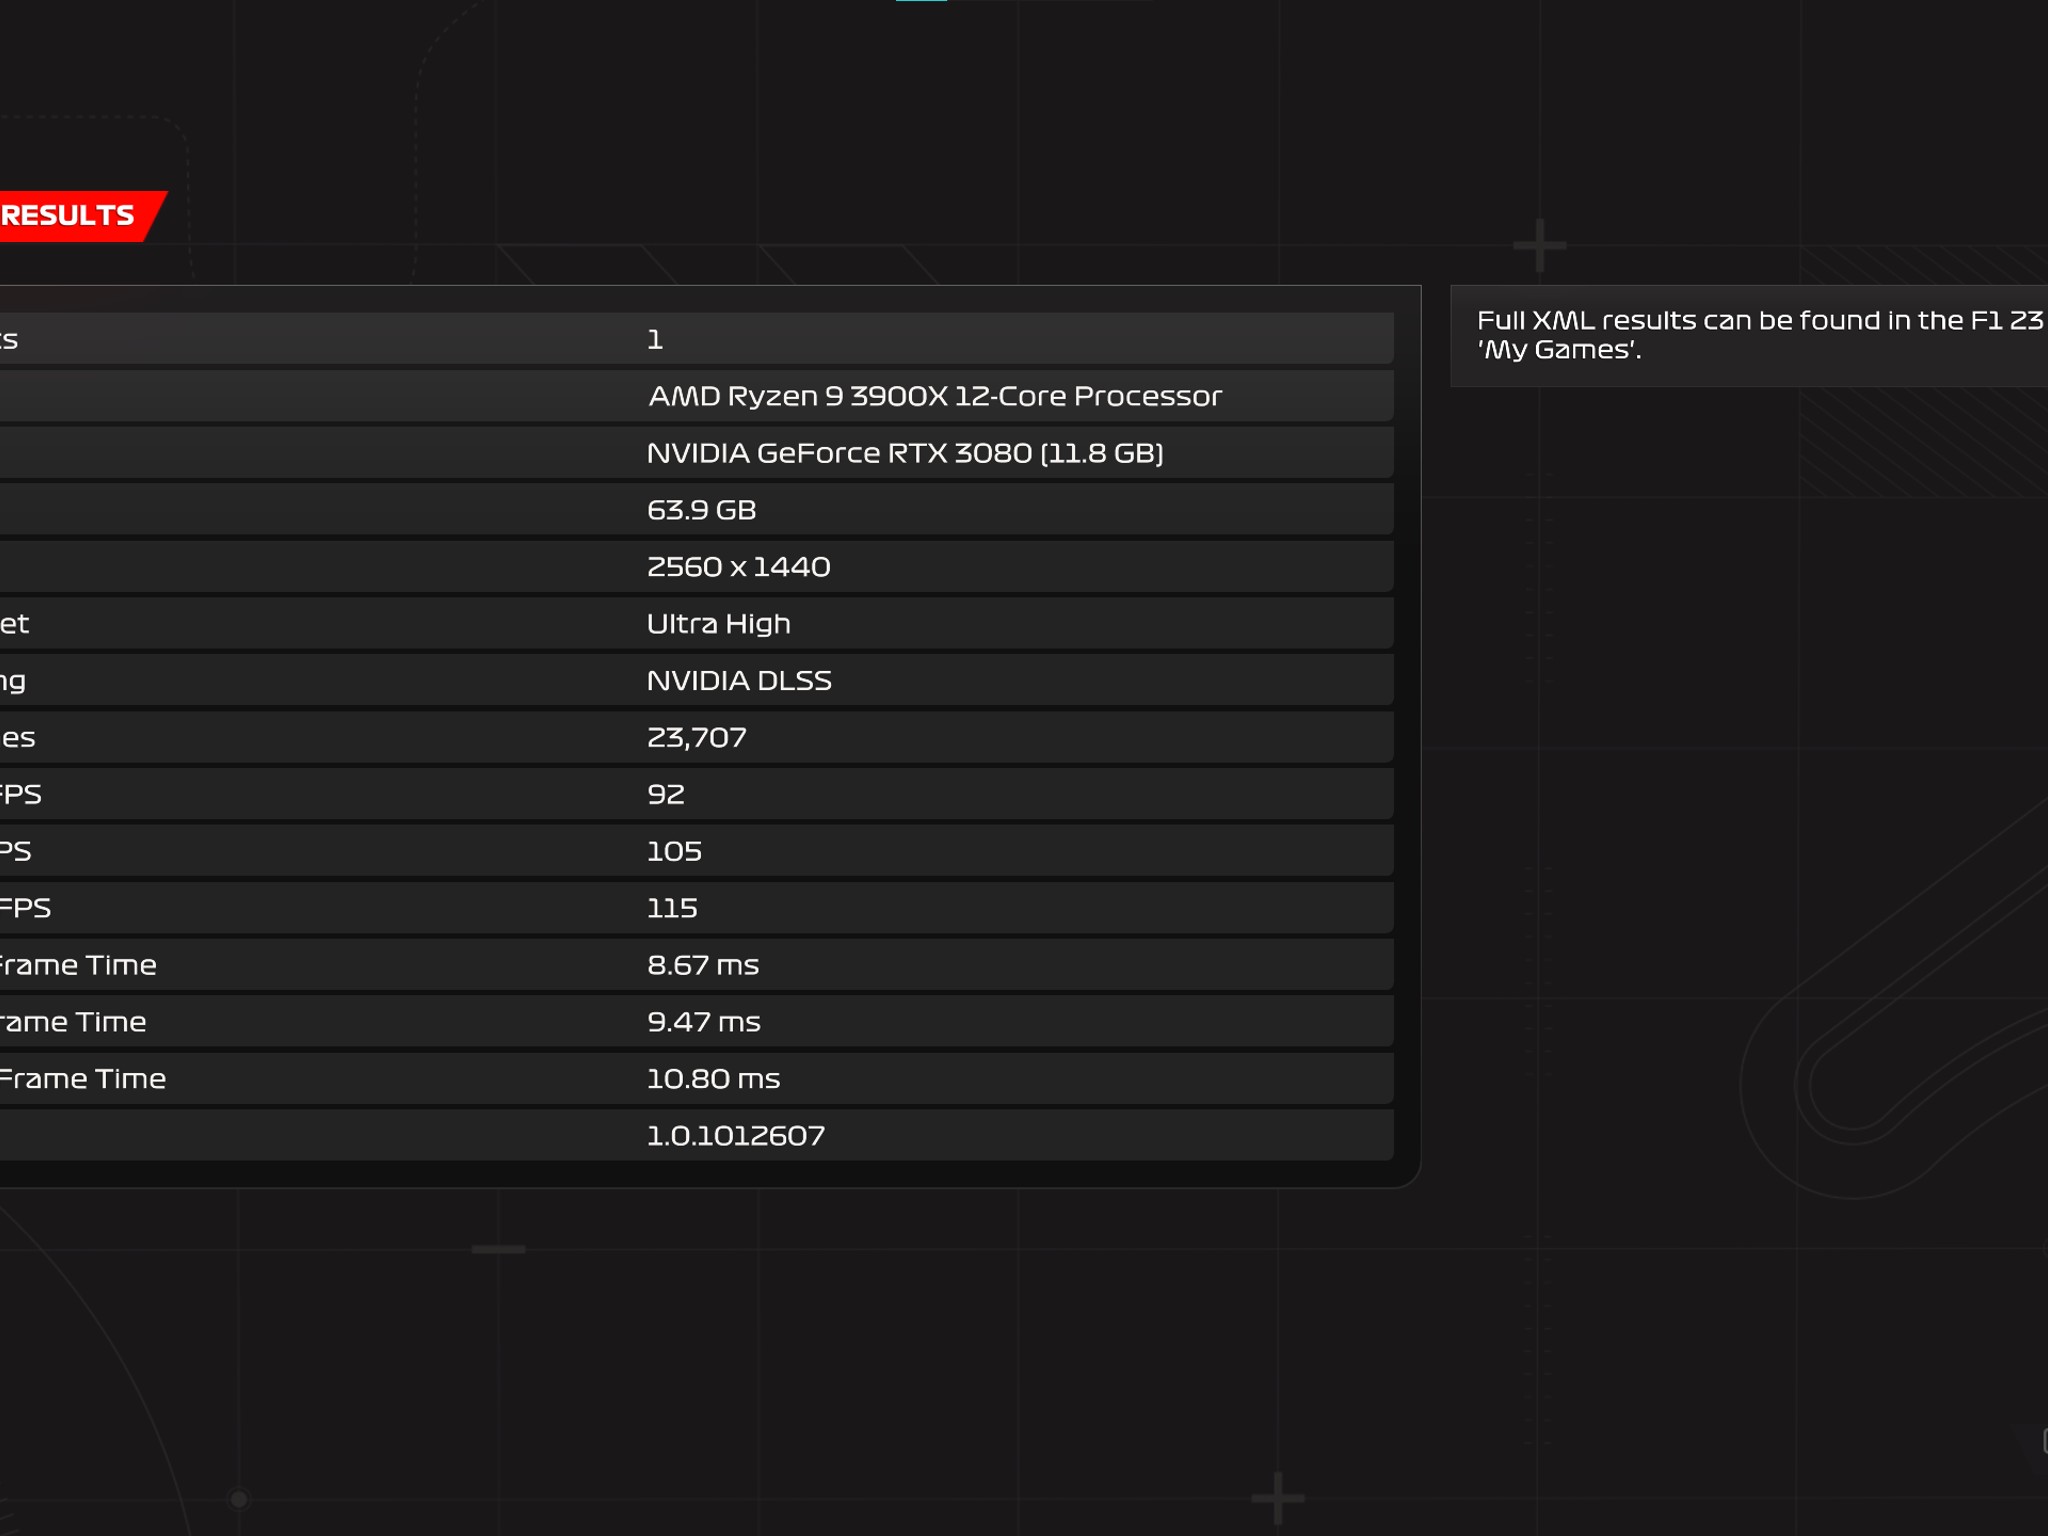Select the 115 FPS value

tap(672, 908)
